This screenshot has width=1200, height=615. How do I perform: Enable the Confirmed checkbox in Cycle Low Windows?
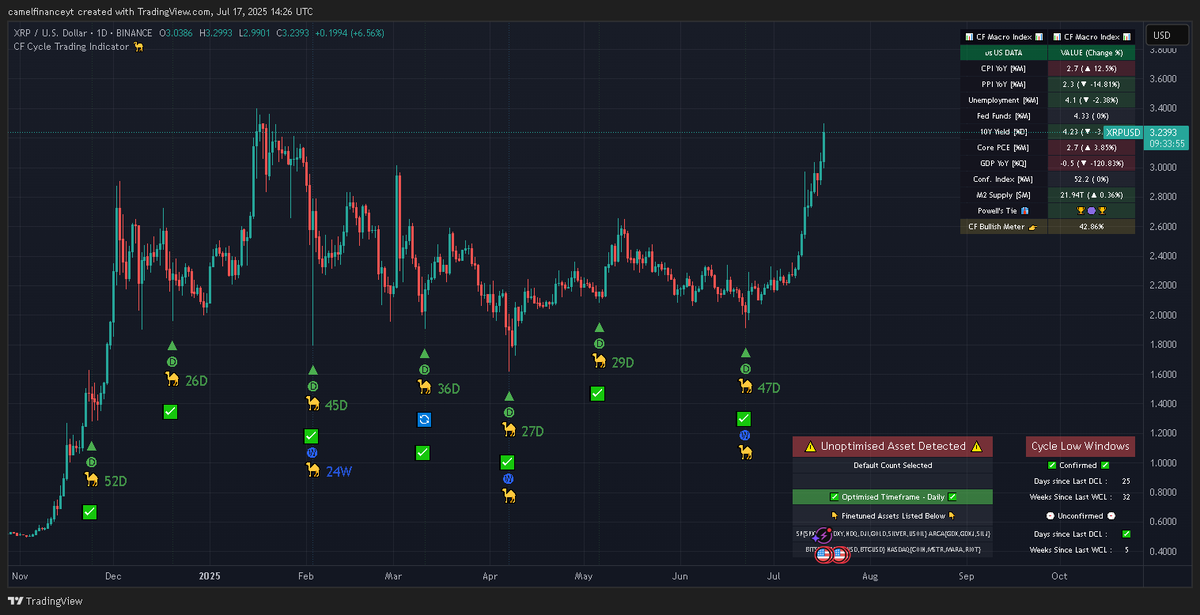(x=1052, y=465)
